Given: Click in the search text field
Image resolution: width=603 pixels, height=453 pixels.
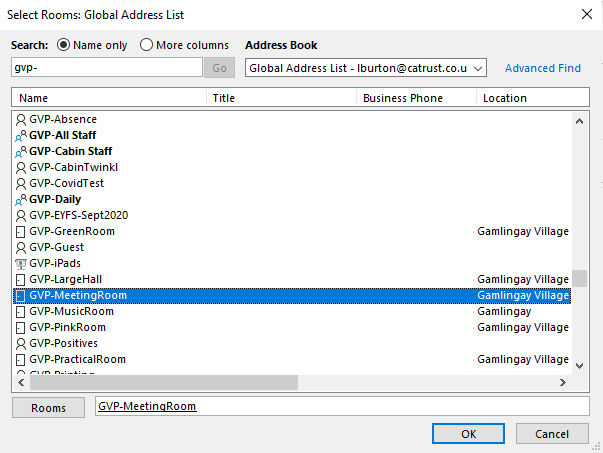Looking at the screenshot, I should point(105,68).
